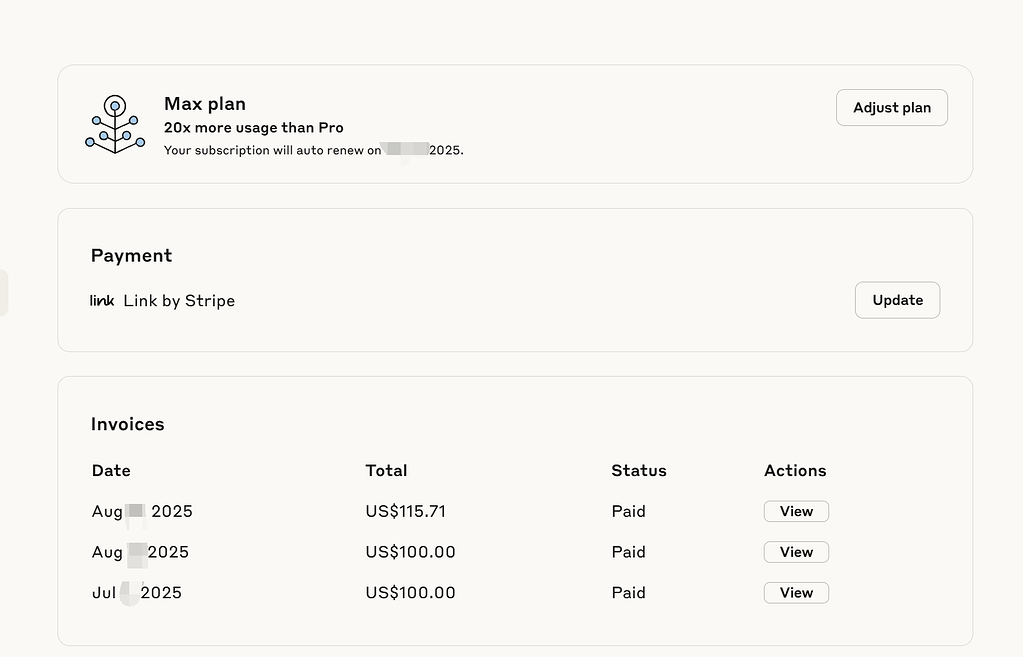Click the collapsed sidebar handle at left edge
This screenshot has width=1023, height=657.
tap(4, 293)
